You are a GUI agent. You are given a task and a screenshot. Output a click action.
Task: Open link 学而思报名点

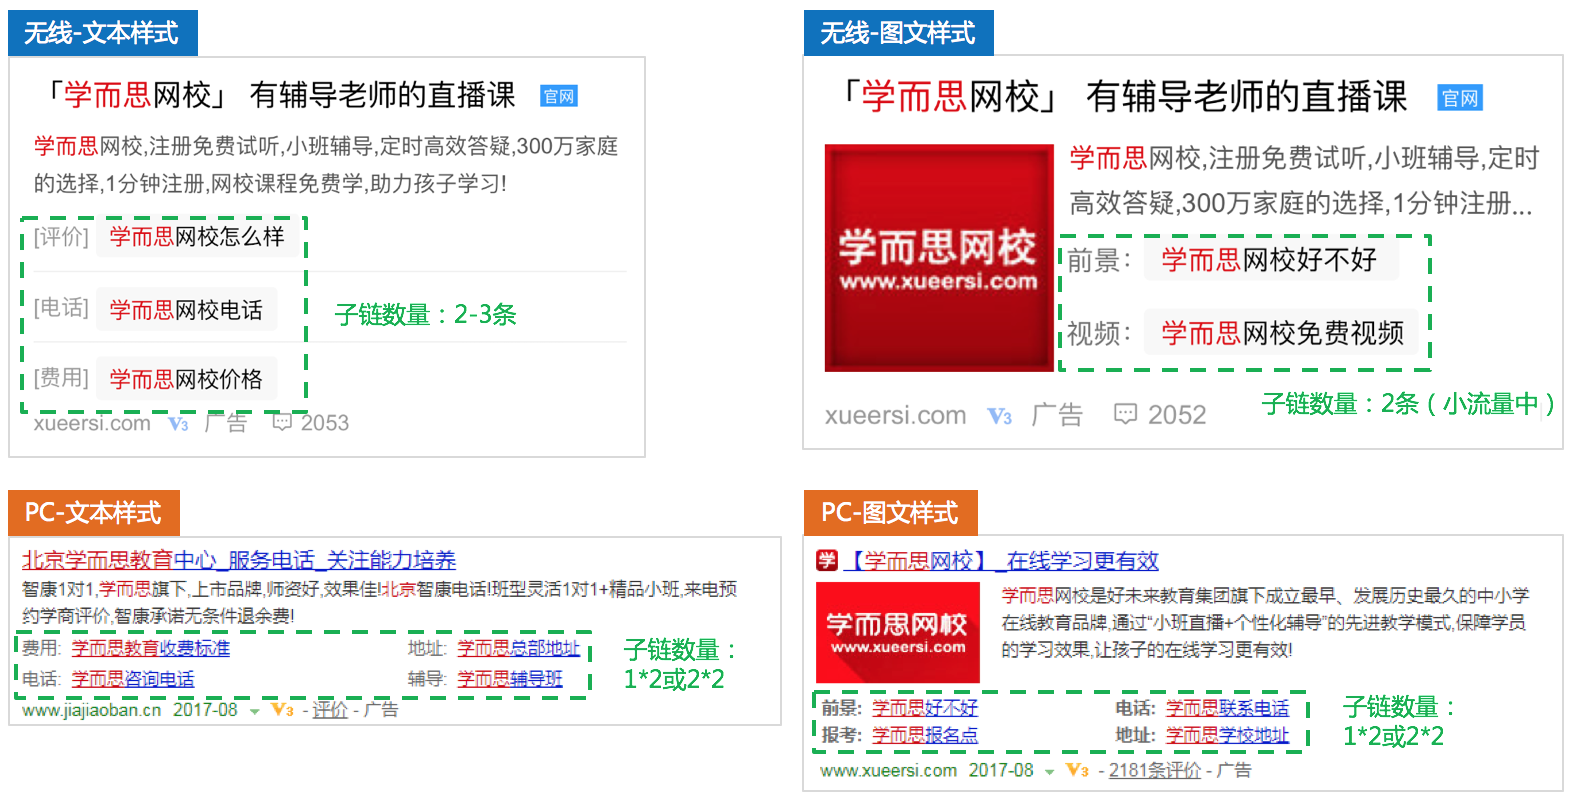pyautogui.click(x=925, y=735)
